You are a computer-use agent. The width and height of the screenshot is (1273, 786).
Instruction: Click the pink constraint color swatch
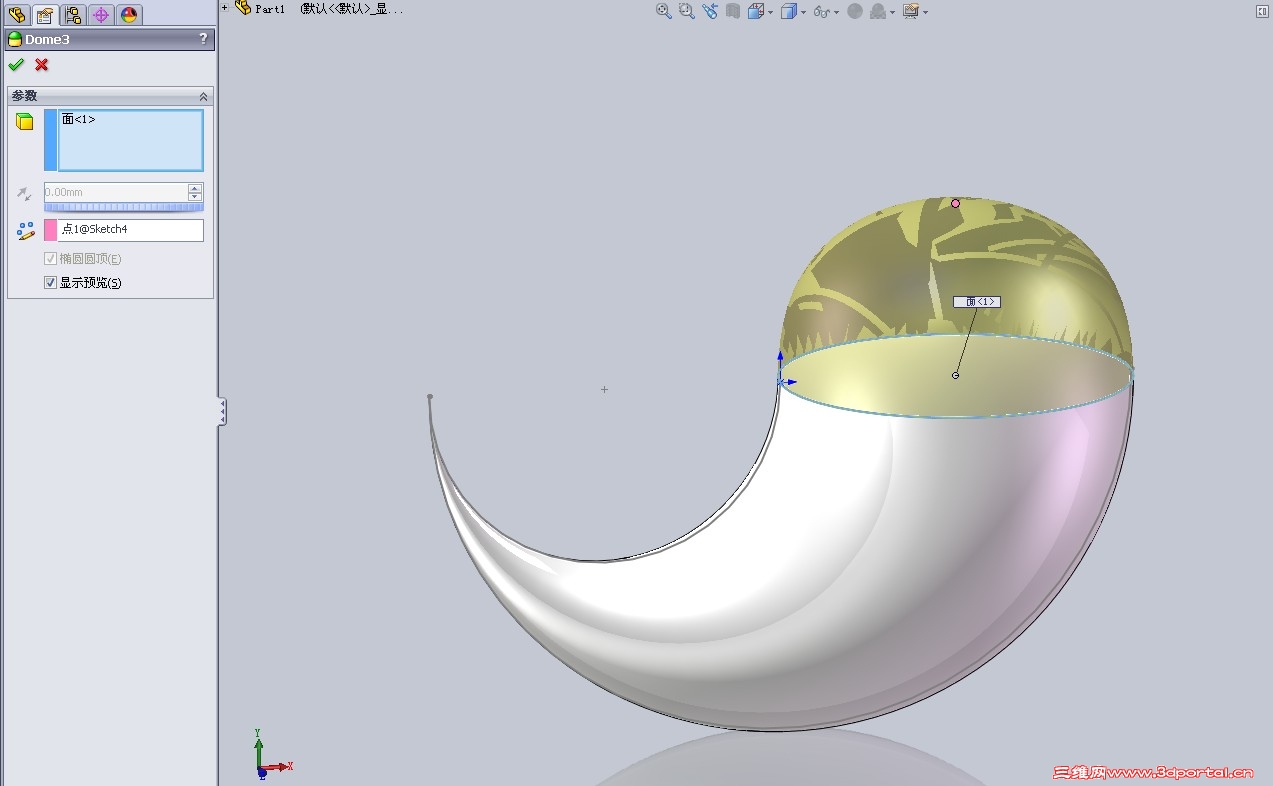51,230
